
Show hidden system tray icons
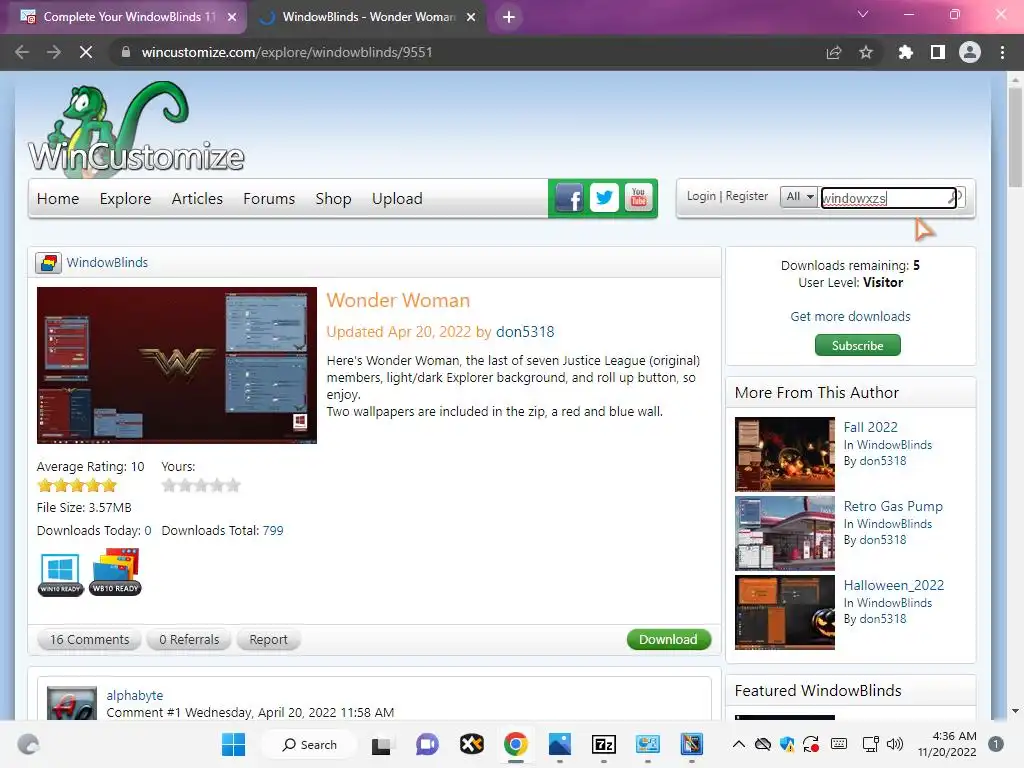(x=739, y=744)
